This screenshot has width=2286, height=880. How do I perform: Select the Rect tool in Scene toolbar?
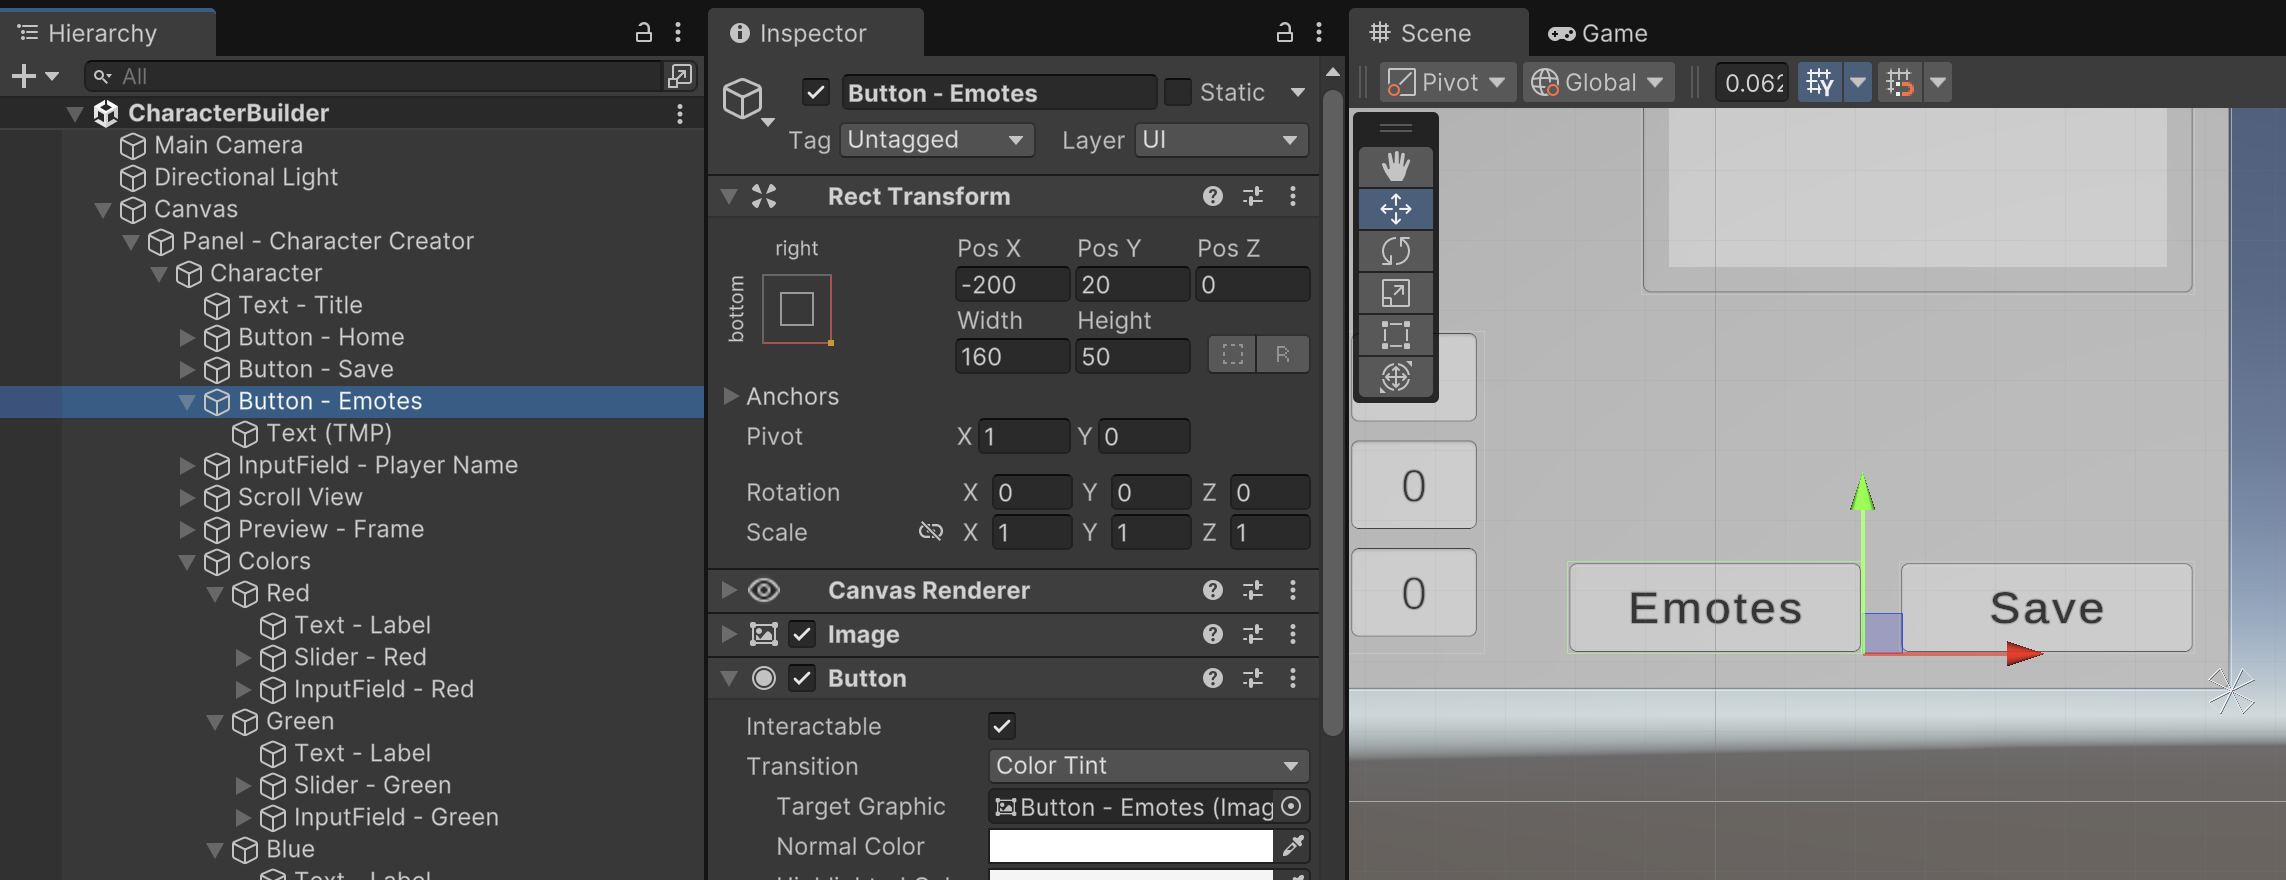coord(1395,335)
